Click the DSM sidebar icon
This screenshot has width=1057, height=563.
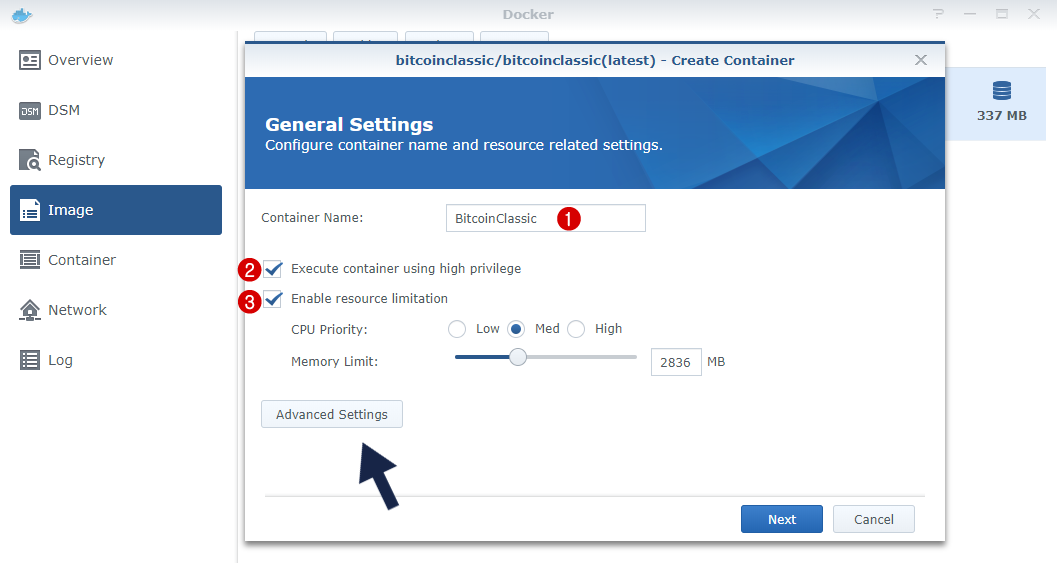pyautogui.click(x=30, y=111)
